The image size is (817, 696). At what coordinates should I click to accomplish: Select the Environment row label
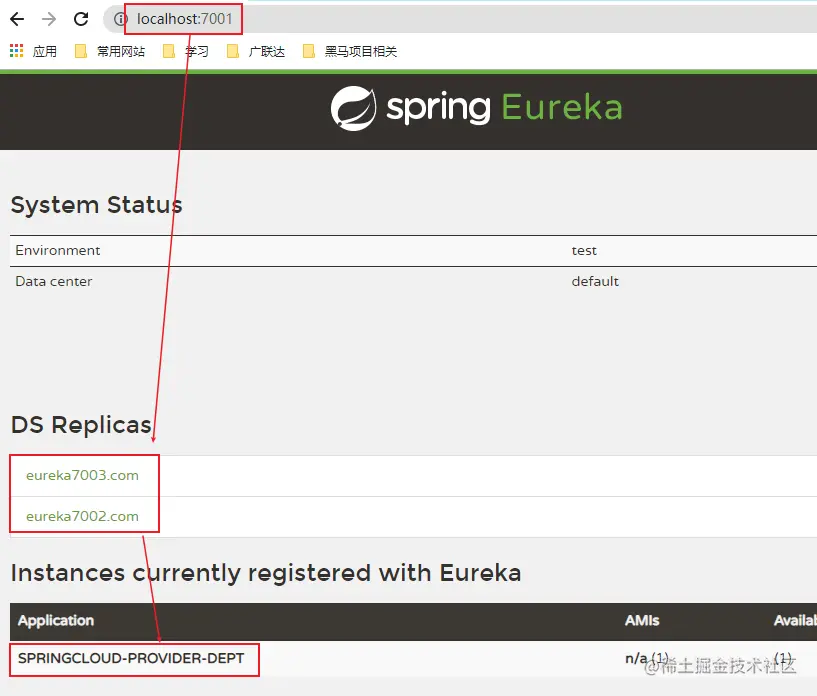tap(58, 251)
